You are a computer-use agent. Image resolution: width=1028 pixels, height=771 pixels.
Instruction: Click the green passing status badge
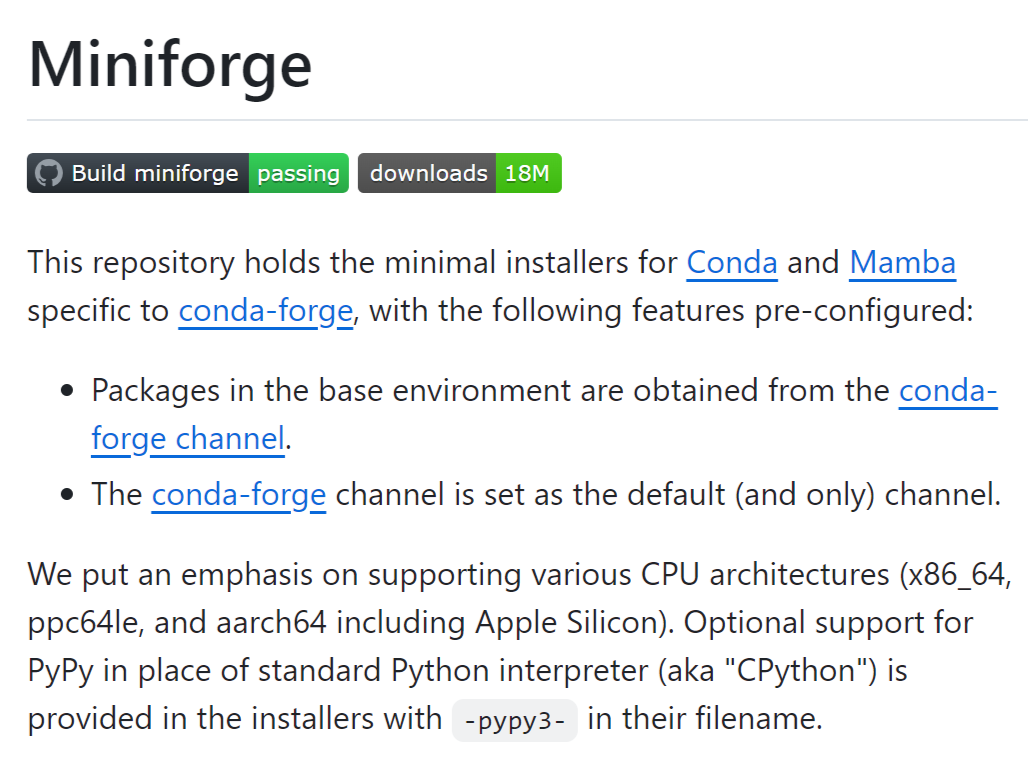click(298, 173)
